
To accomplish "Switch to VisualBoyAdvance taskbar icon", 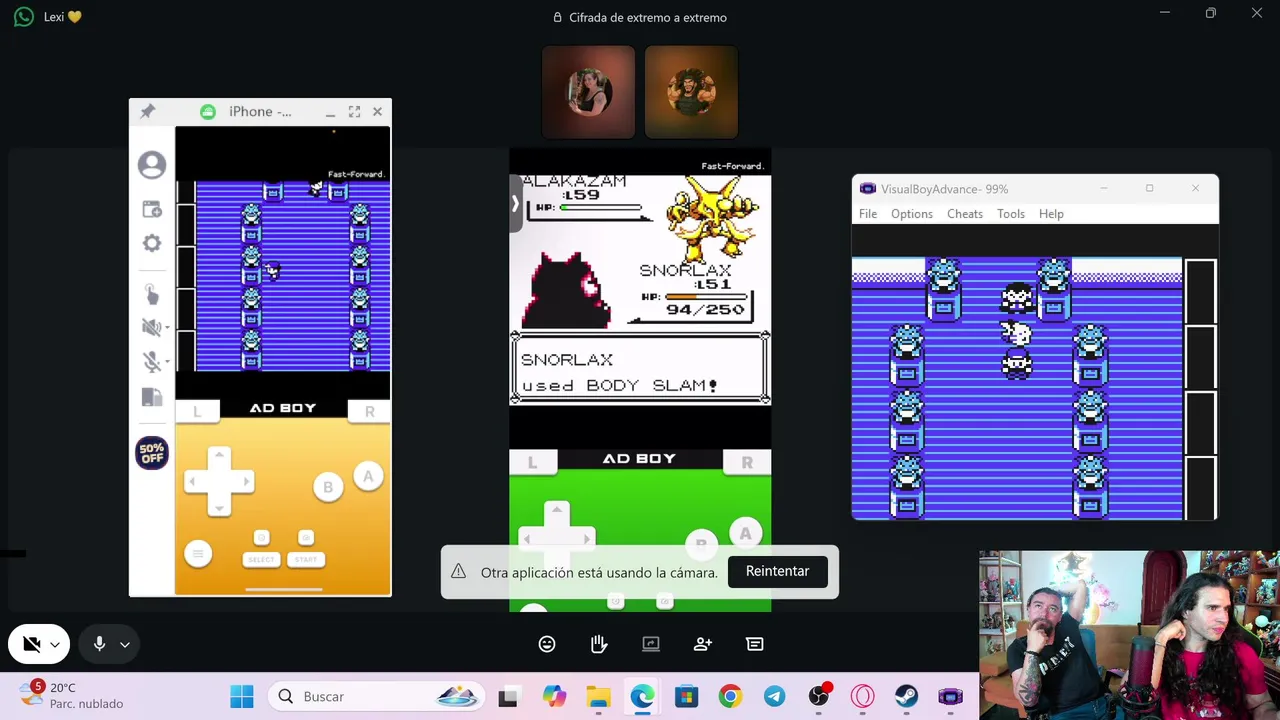I will point(950,697).
